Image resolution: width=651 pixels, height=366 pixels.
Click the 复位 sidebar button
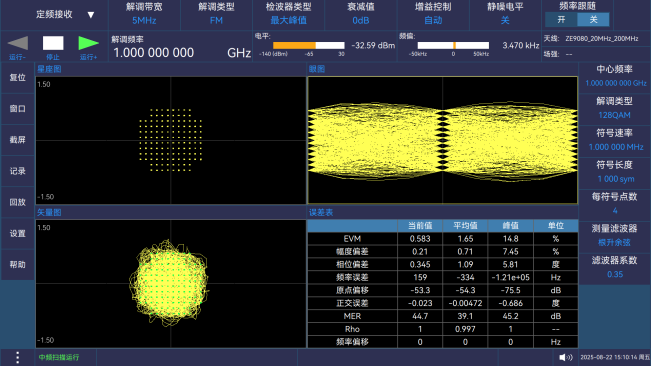point(17,78)
